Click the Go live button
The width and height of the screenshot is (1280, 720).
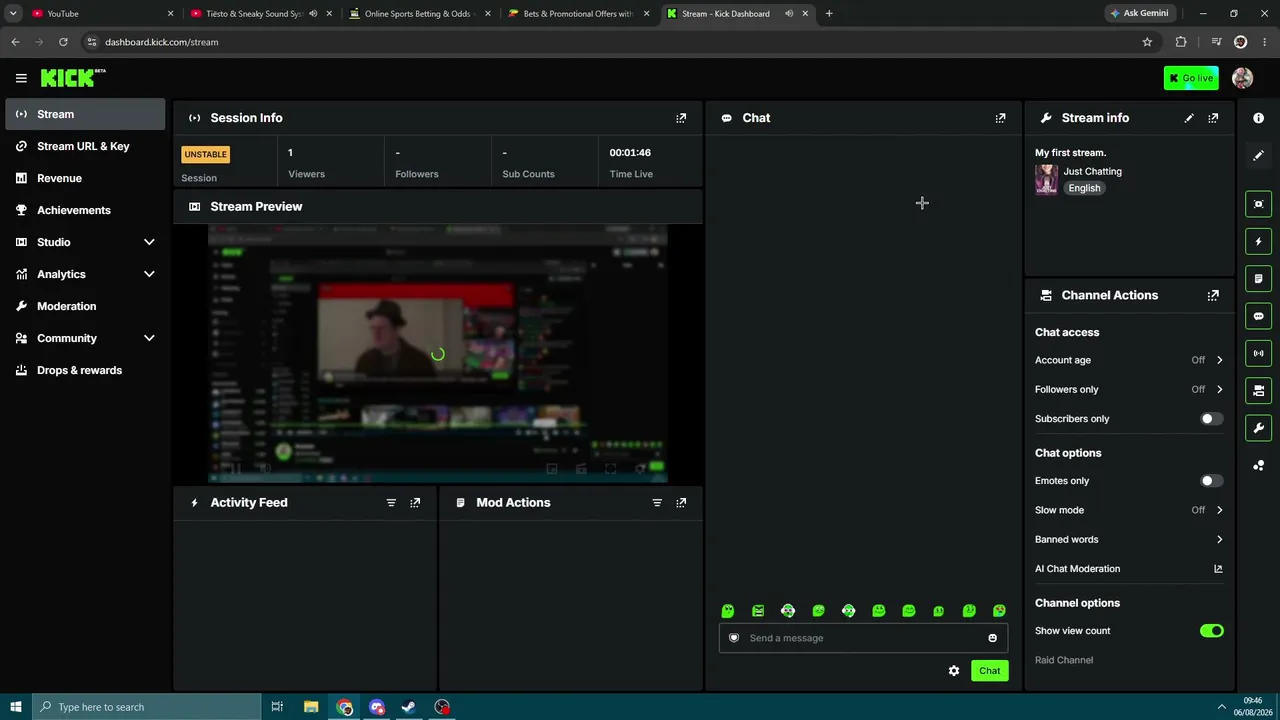coord(1191,78)
